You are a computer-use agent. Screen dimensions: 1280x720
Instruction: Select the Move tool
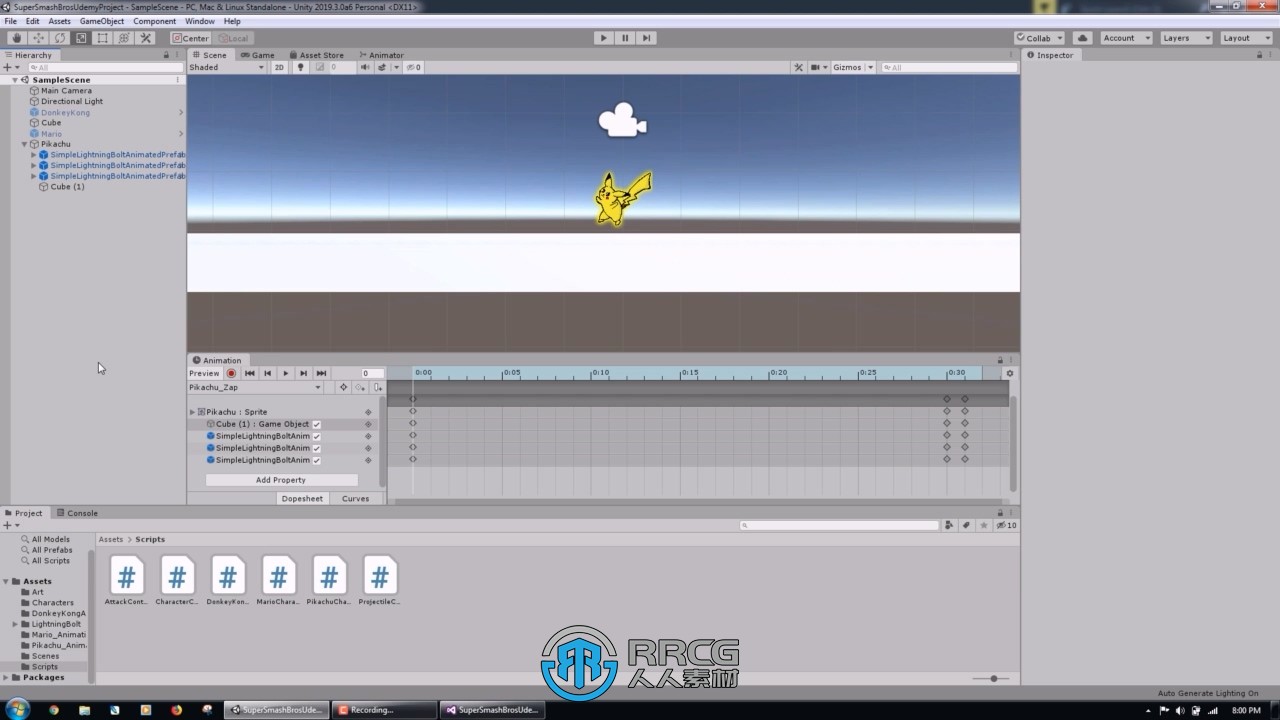point(38,38)
